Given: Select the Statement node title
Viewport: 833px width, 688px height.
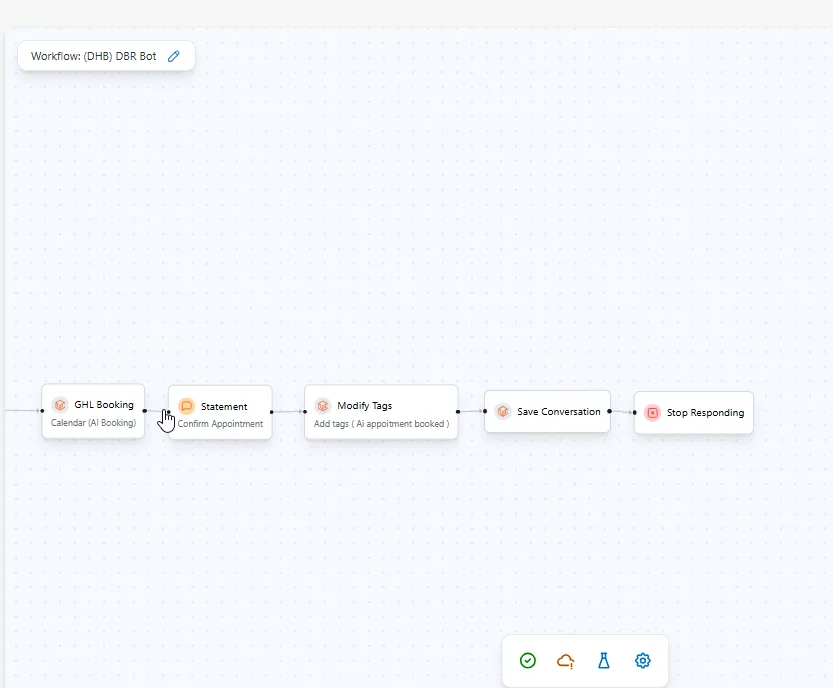Looking at the screenshot, I should pos(224,406).
